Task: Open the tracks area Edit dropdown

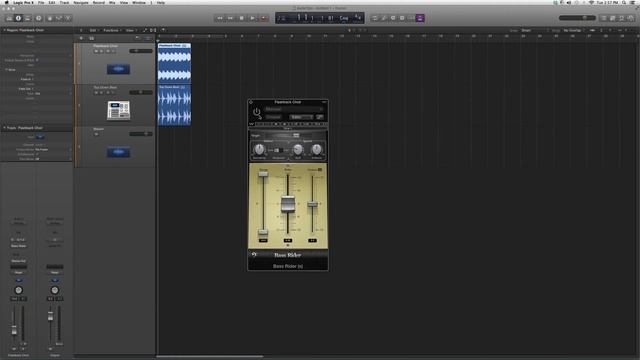Action: tap(94, 30)
